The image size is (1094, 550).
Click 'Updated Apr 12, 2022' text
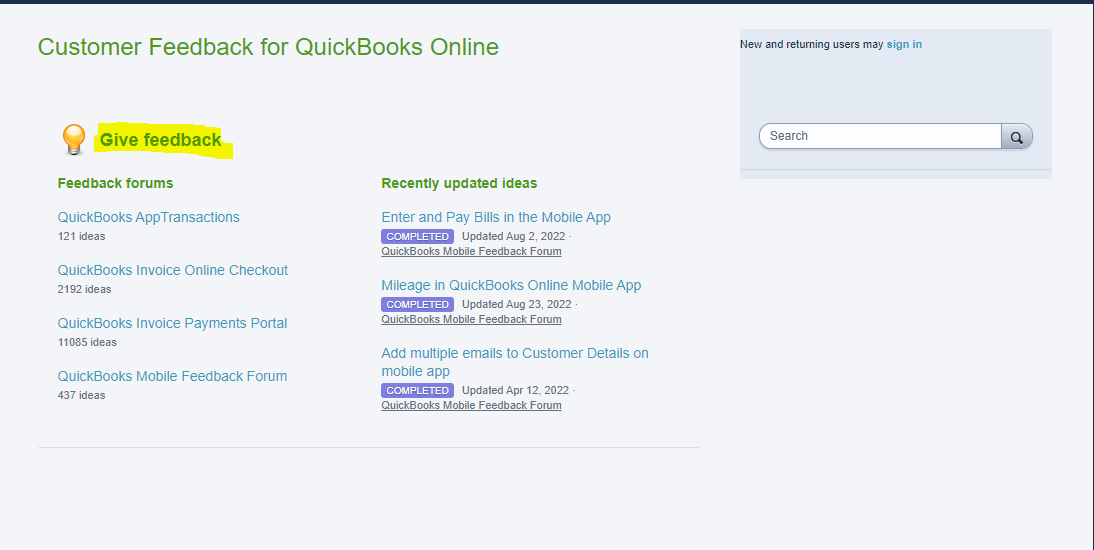516,390
